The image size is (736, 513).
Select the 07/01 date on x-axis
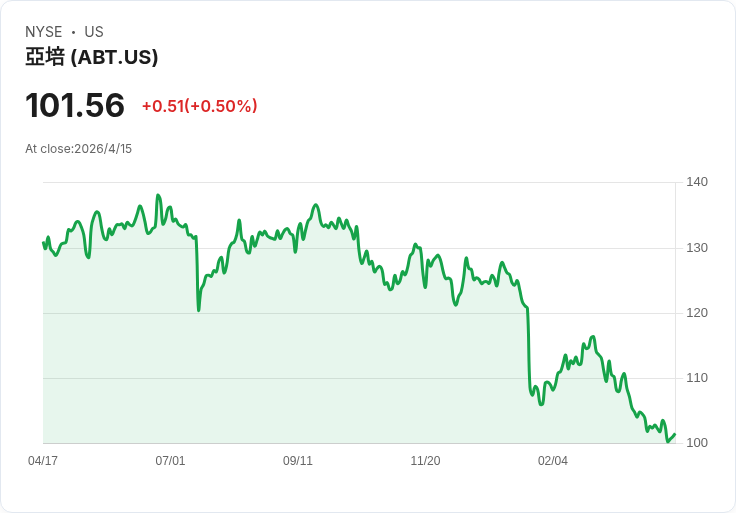pos(170,461)
